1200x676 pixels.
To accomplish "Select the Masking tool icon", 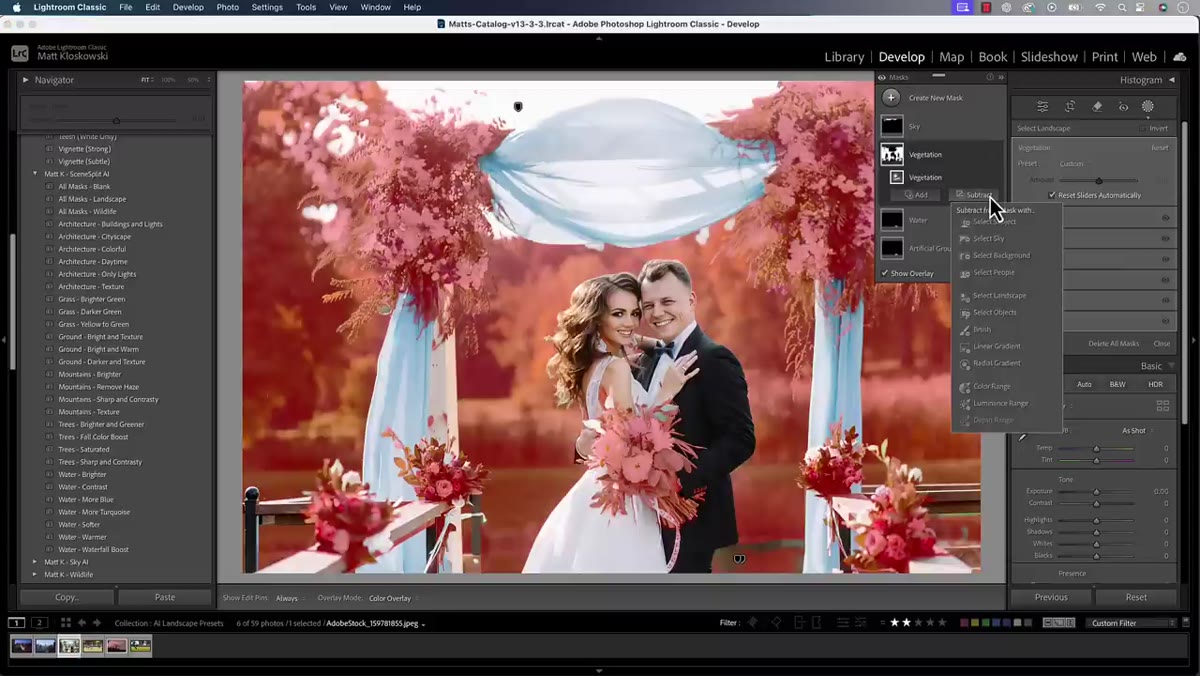I will pos(1148,106).
